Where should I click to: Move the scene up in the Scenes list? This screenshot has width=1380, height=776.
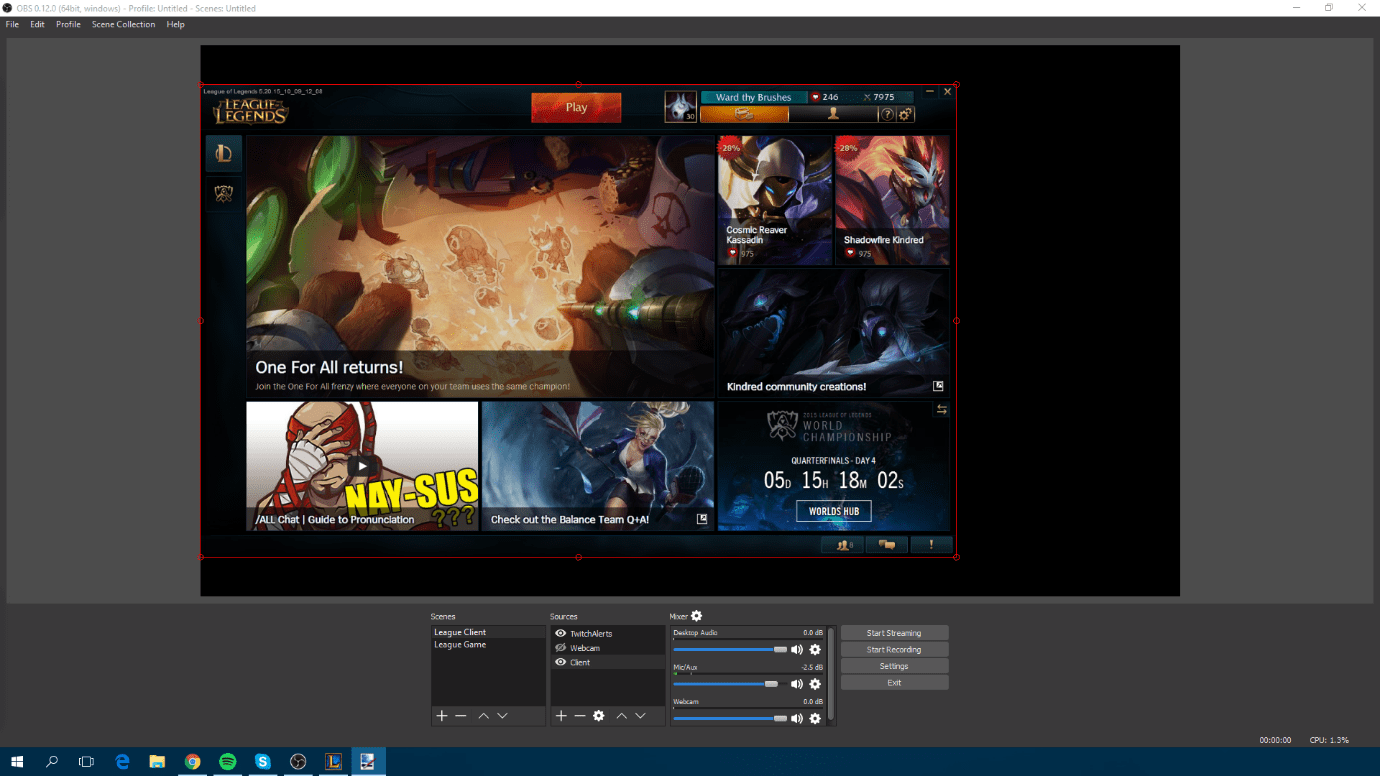[x=483, y=716]
